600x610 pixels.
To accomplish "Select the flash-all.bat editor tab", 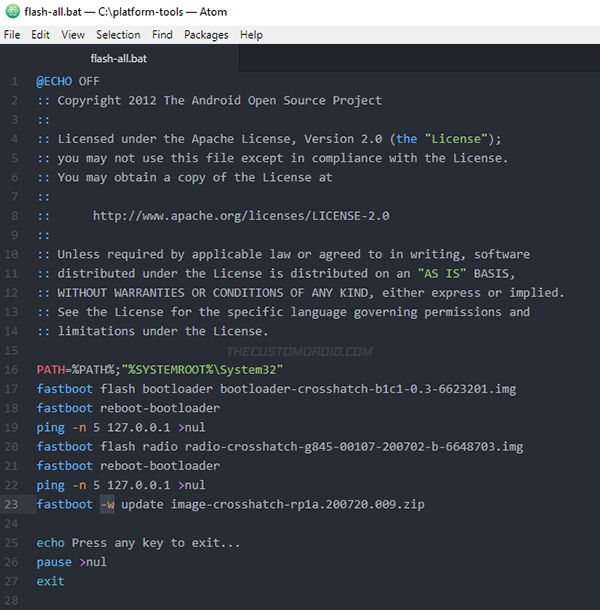I will point(119,58).
